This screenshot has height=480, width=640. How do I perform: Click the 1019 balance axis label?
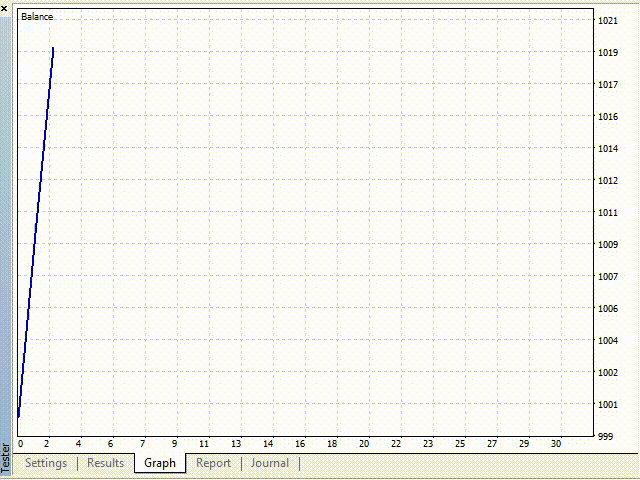607,53
